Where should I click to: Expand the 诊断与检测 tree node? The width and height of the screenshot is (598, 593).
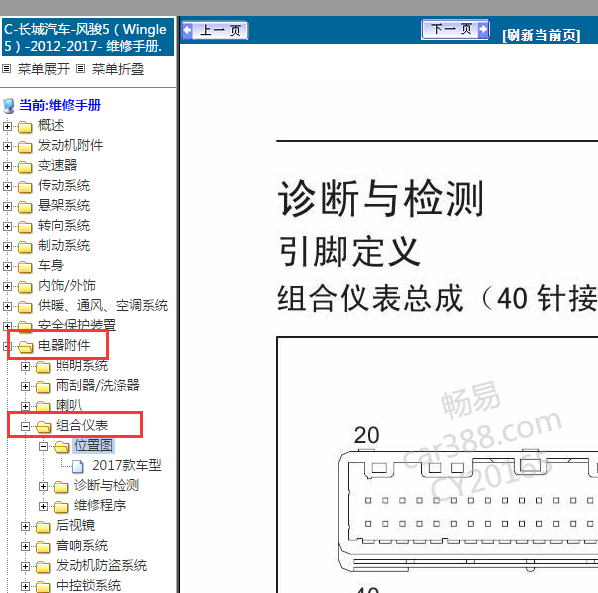(43, 486)
